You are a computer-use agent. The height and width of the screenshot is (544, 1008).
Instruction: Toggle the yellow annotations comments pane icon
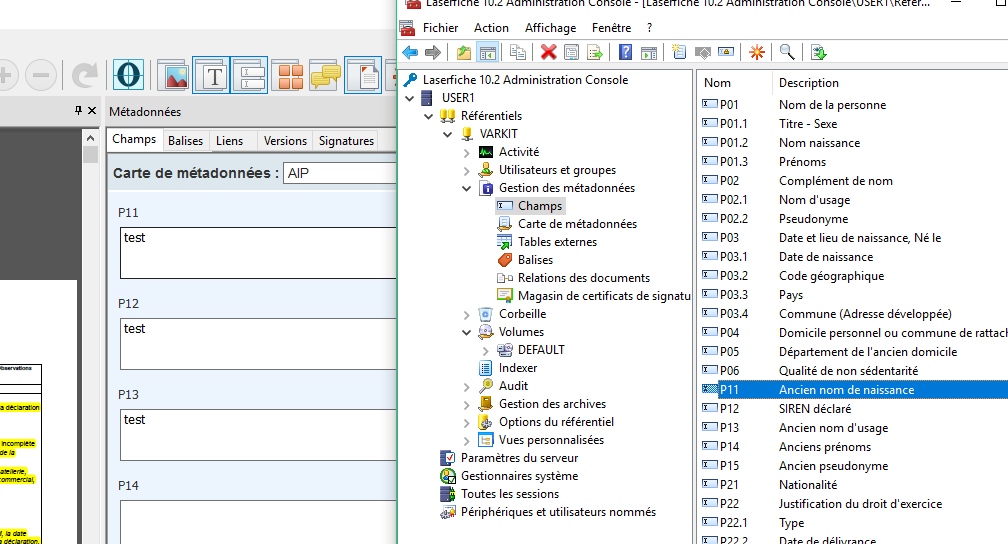tap(325, 75)
